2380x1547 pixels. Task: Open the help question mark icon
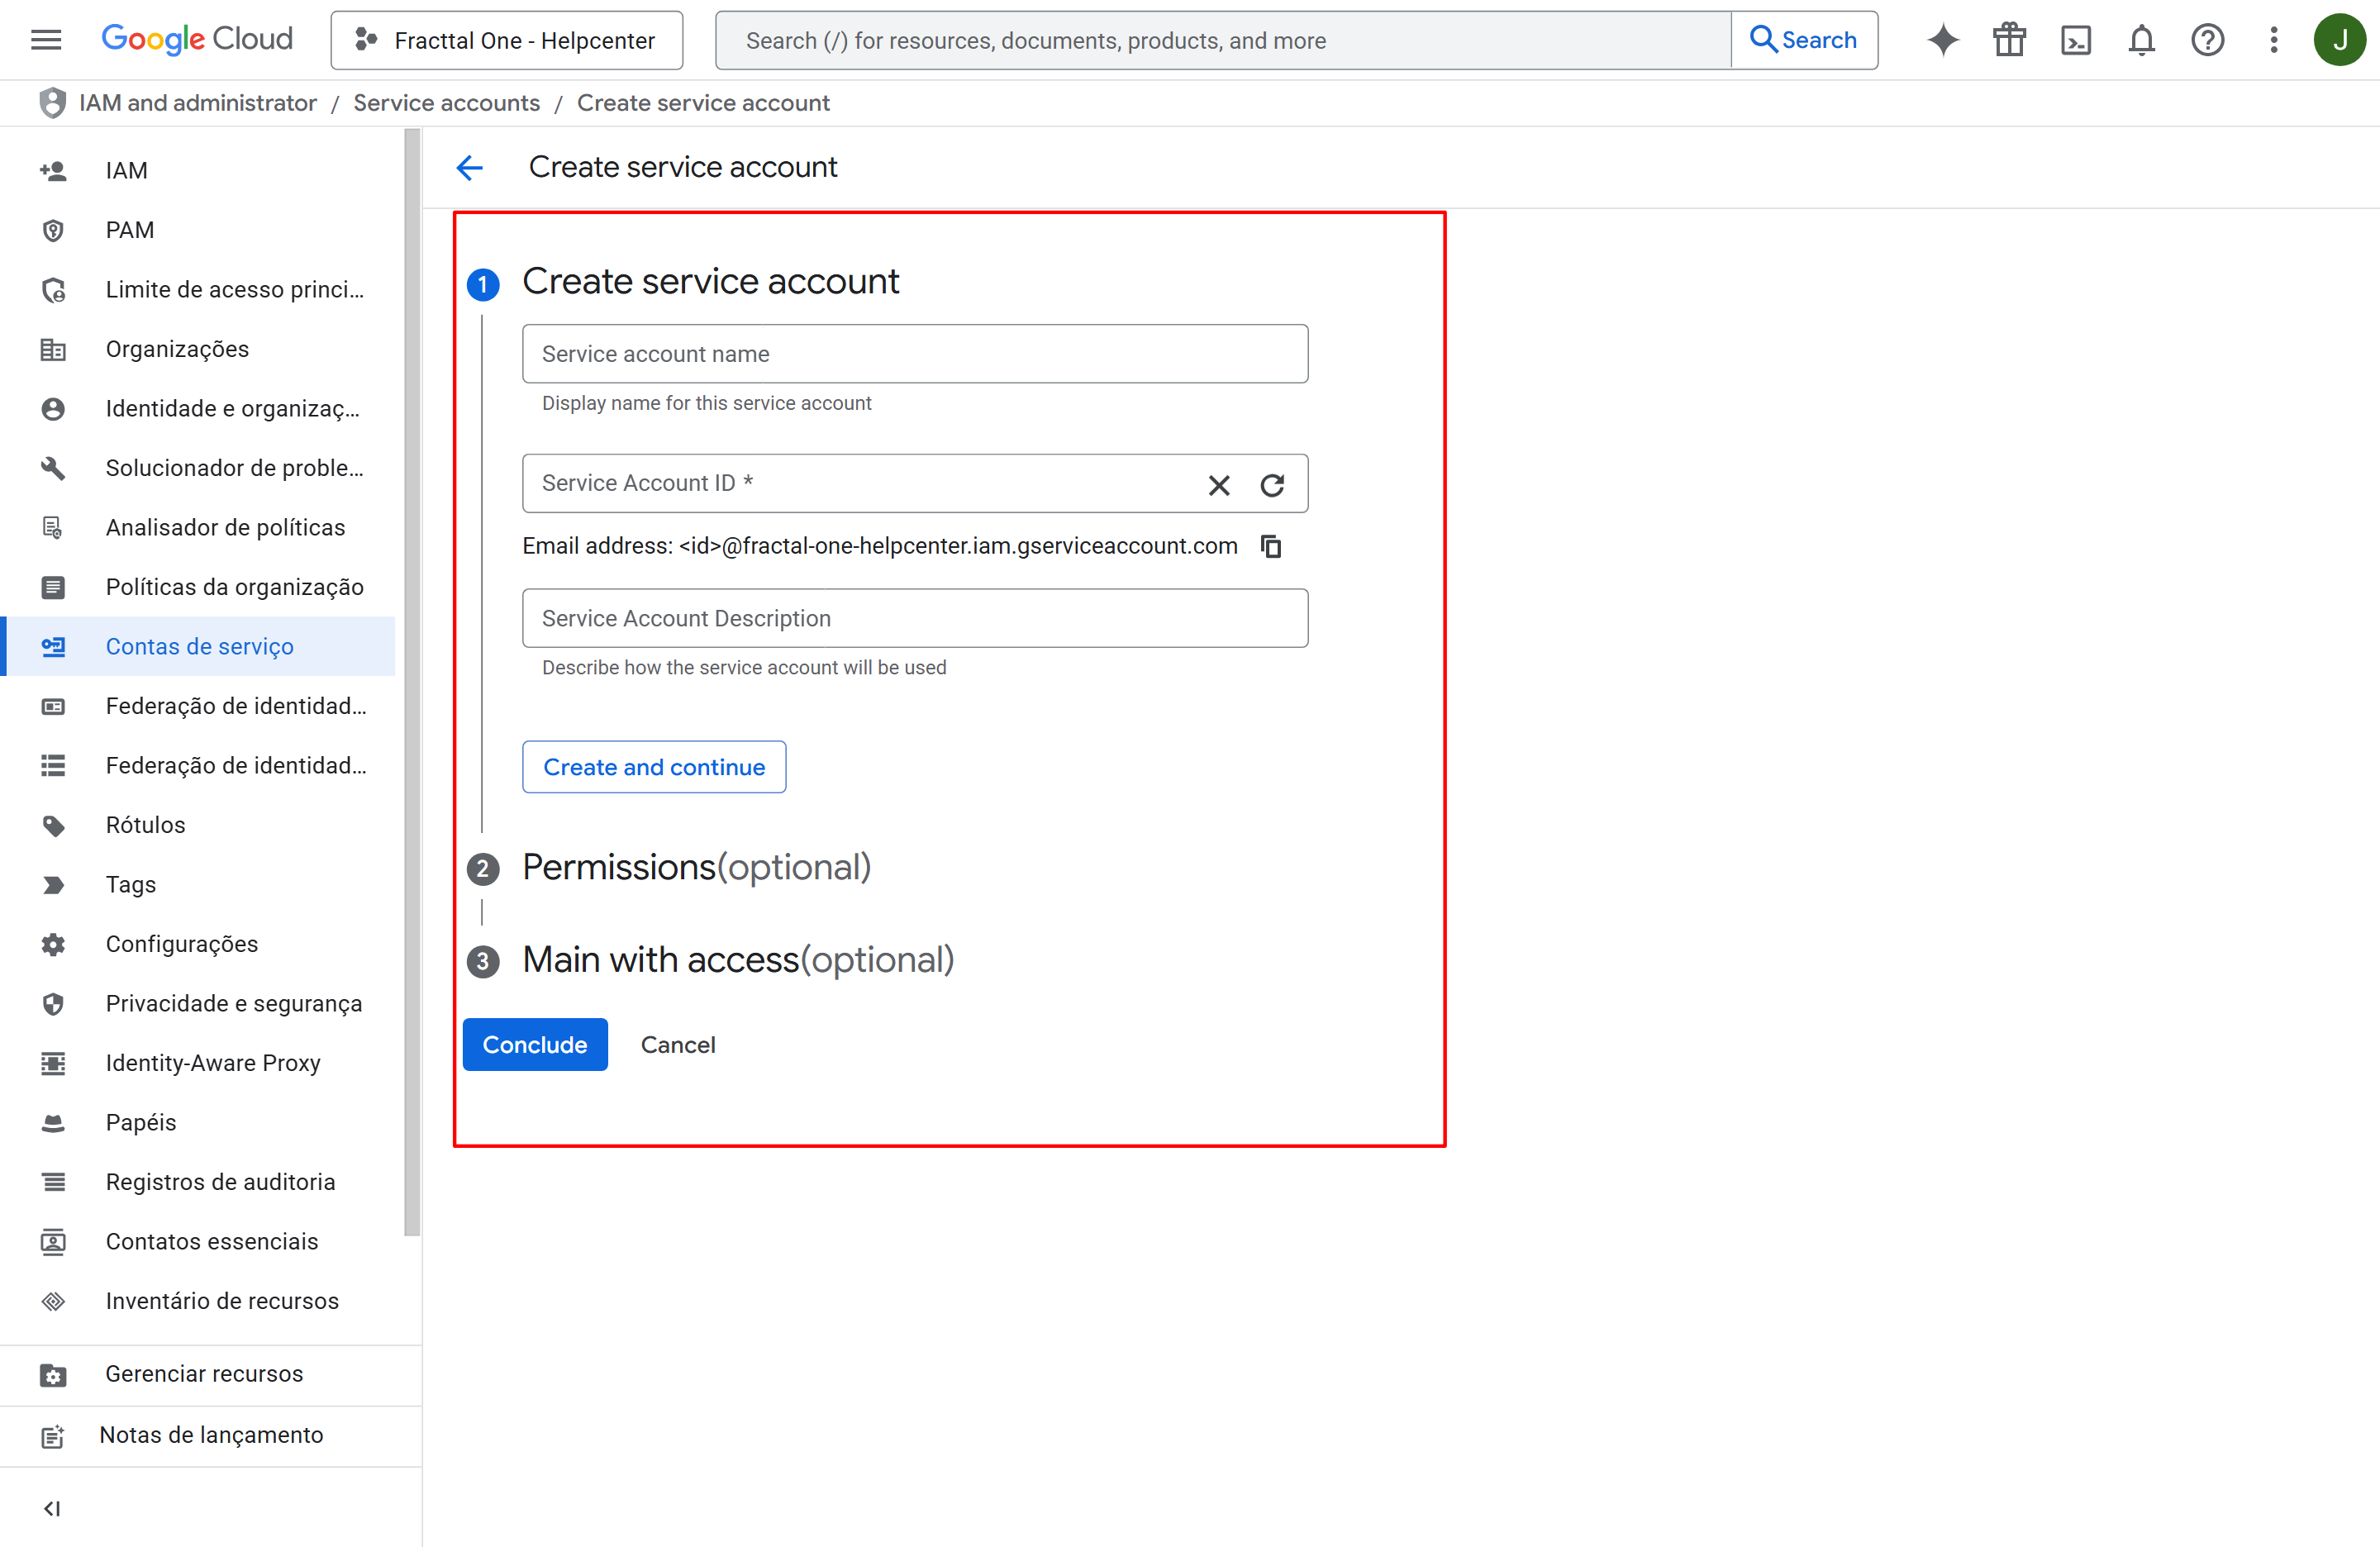2207,40
